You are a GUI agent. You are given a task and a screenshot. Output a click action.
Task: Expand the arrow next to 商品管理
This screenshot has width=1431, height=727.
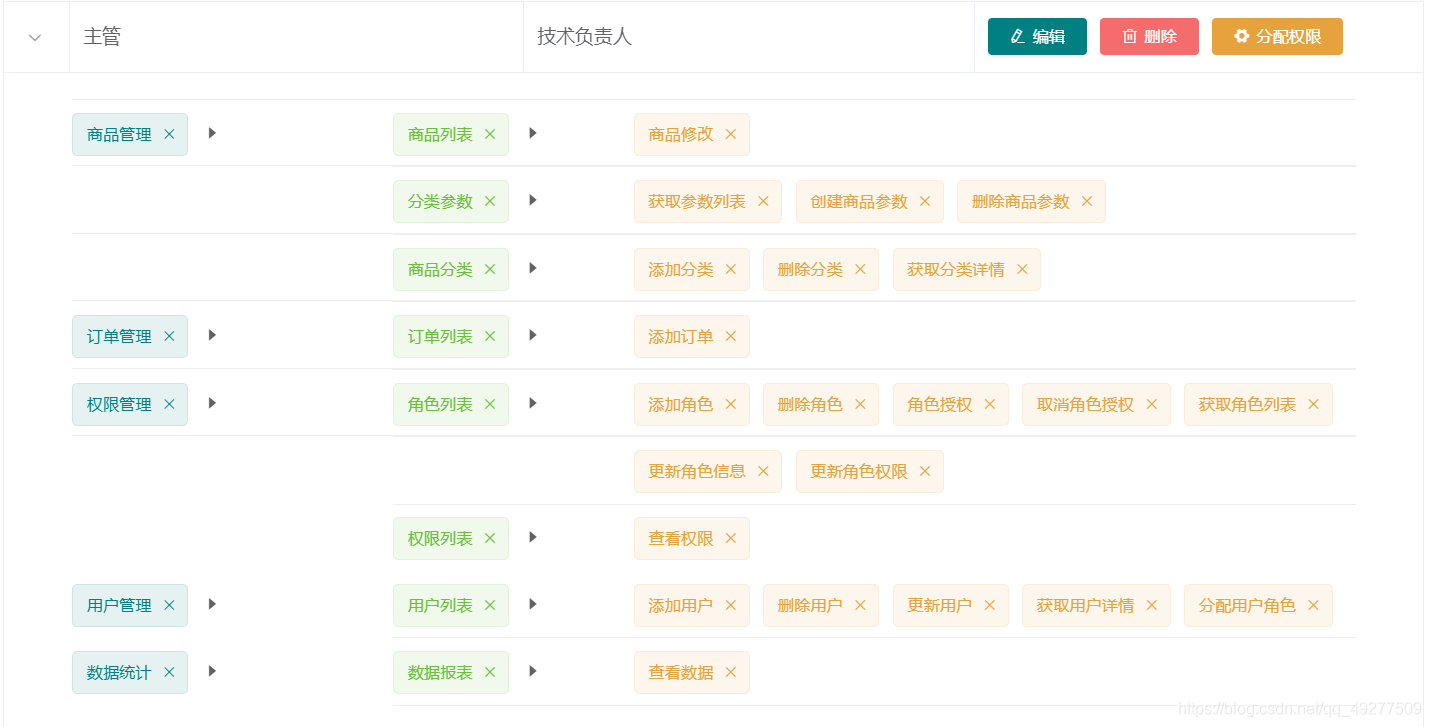pyautogui.click(x=211, y=134)
